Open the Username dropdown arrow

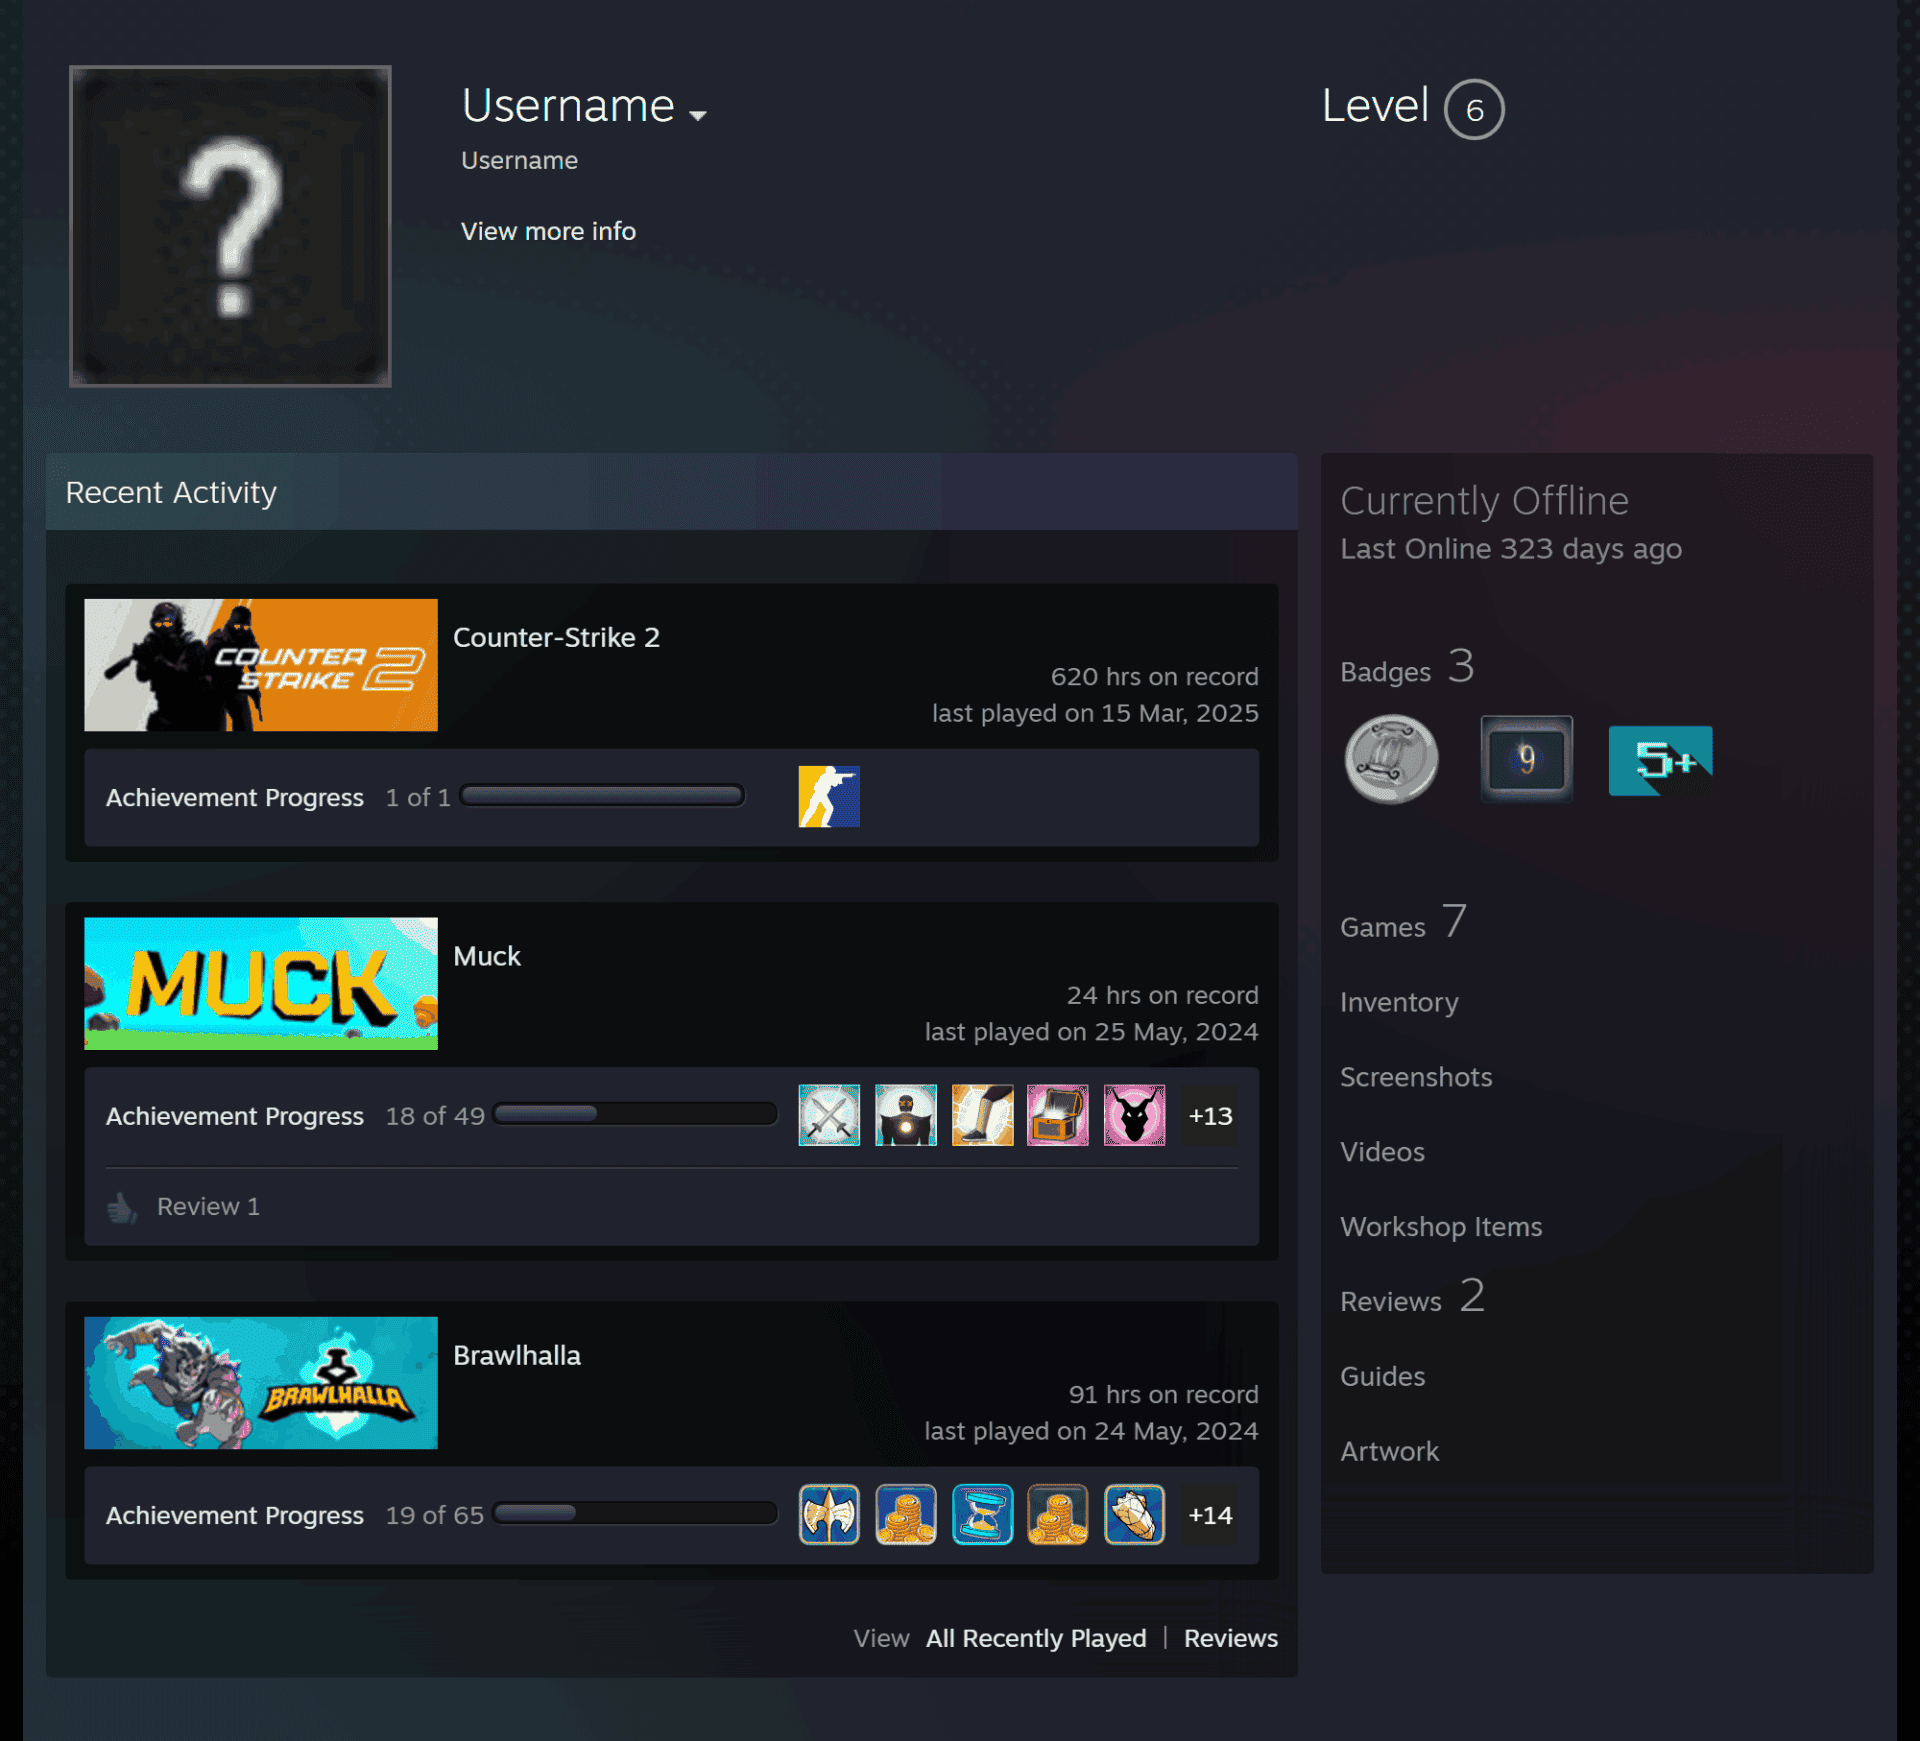click(x=698, y=115)
